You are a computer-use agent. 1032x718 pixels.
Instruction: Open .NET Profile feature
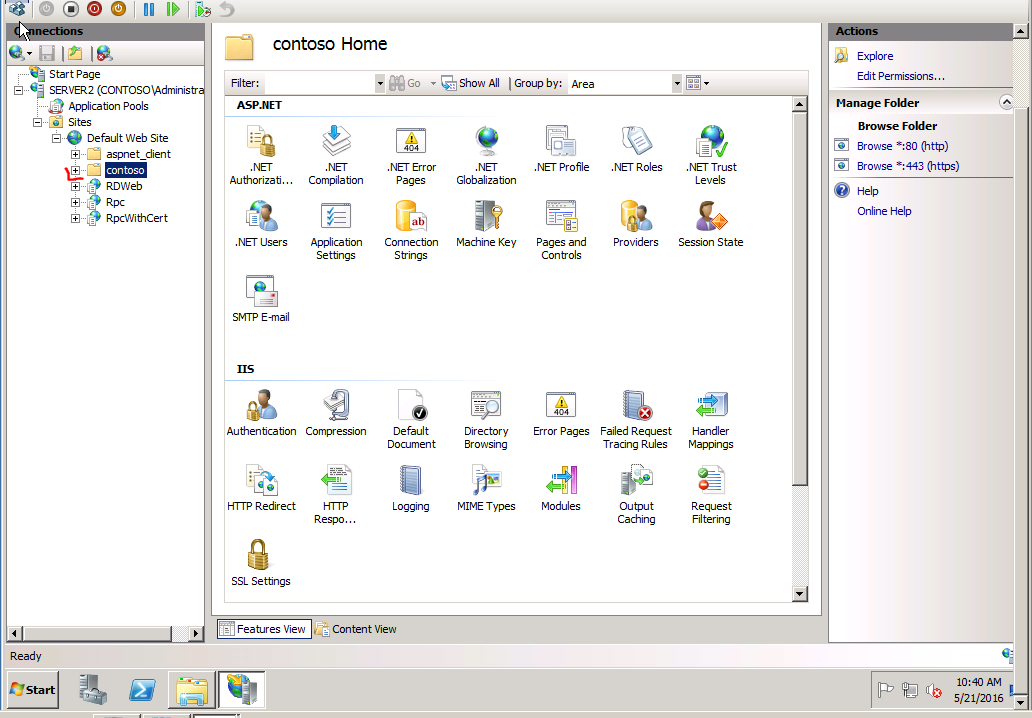pos(561,149)
